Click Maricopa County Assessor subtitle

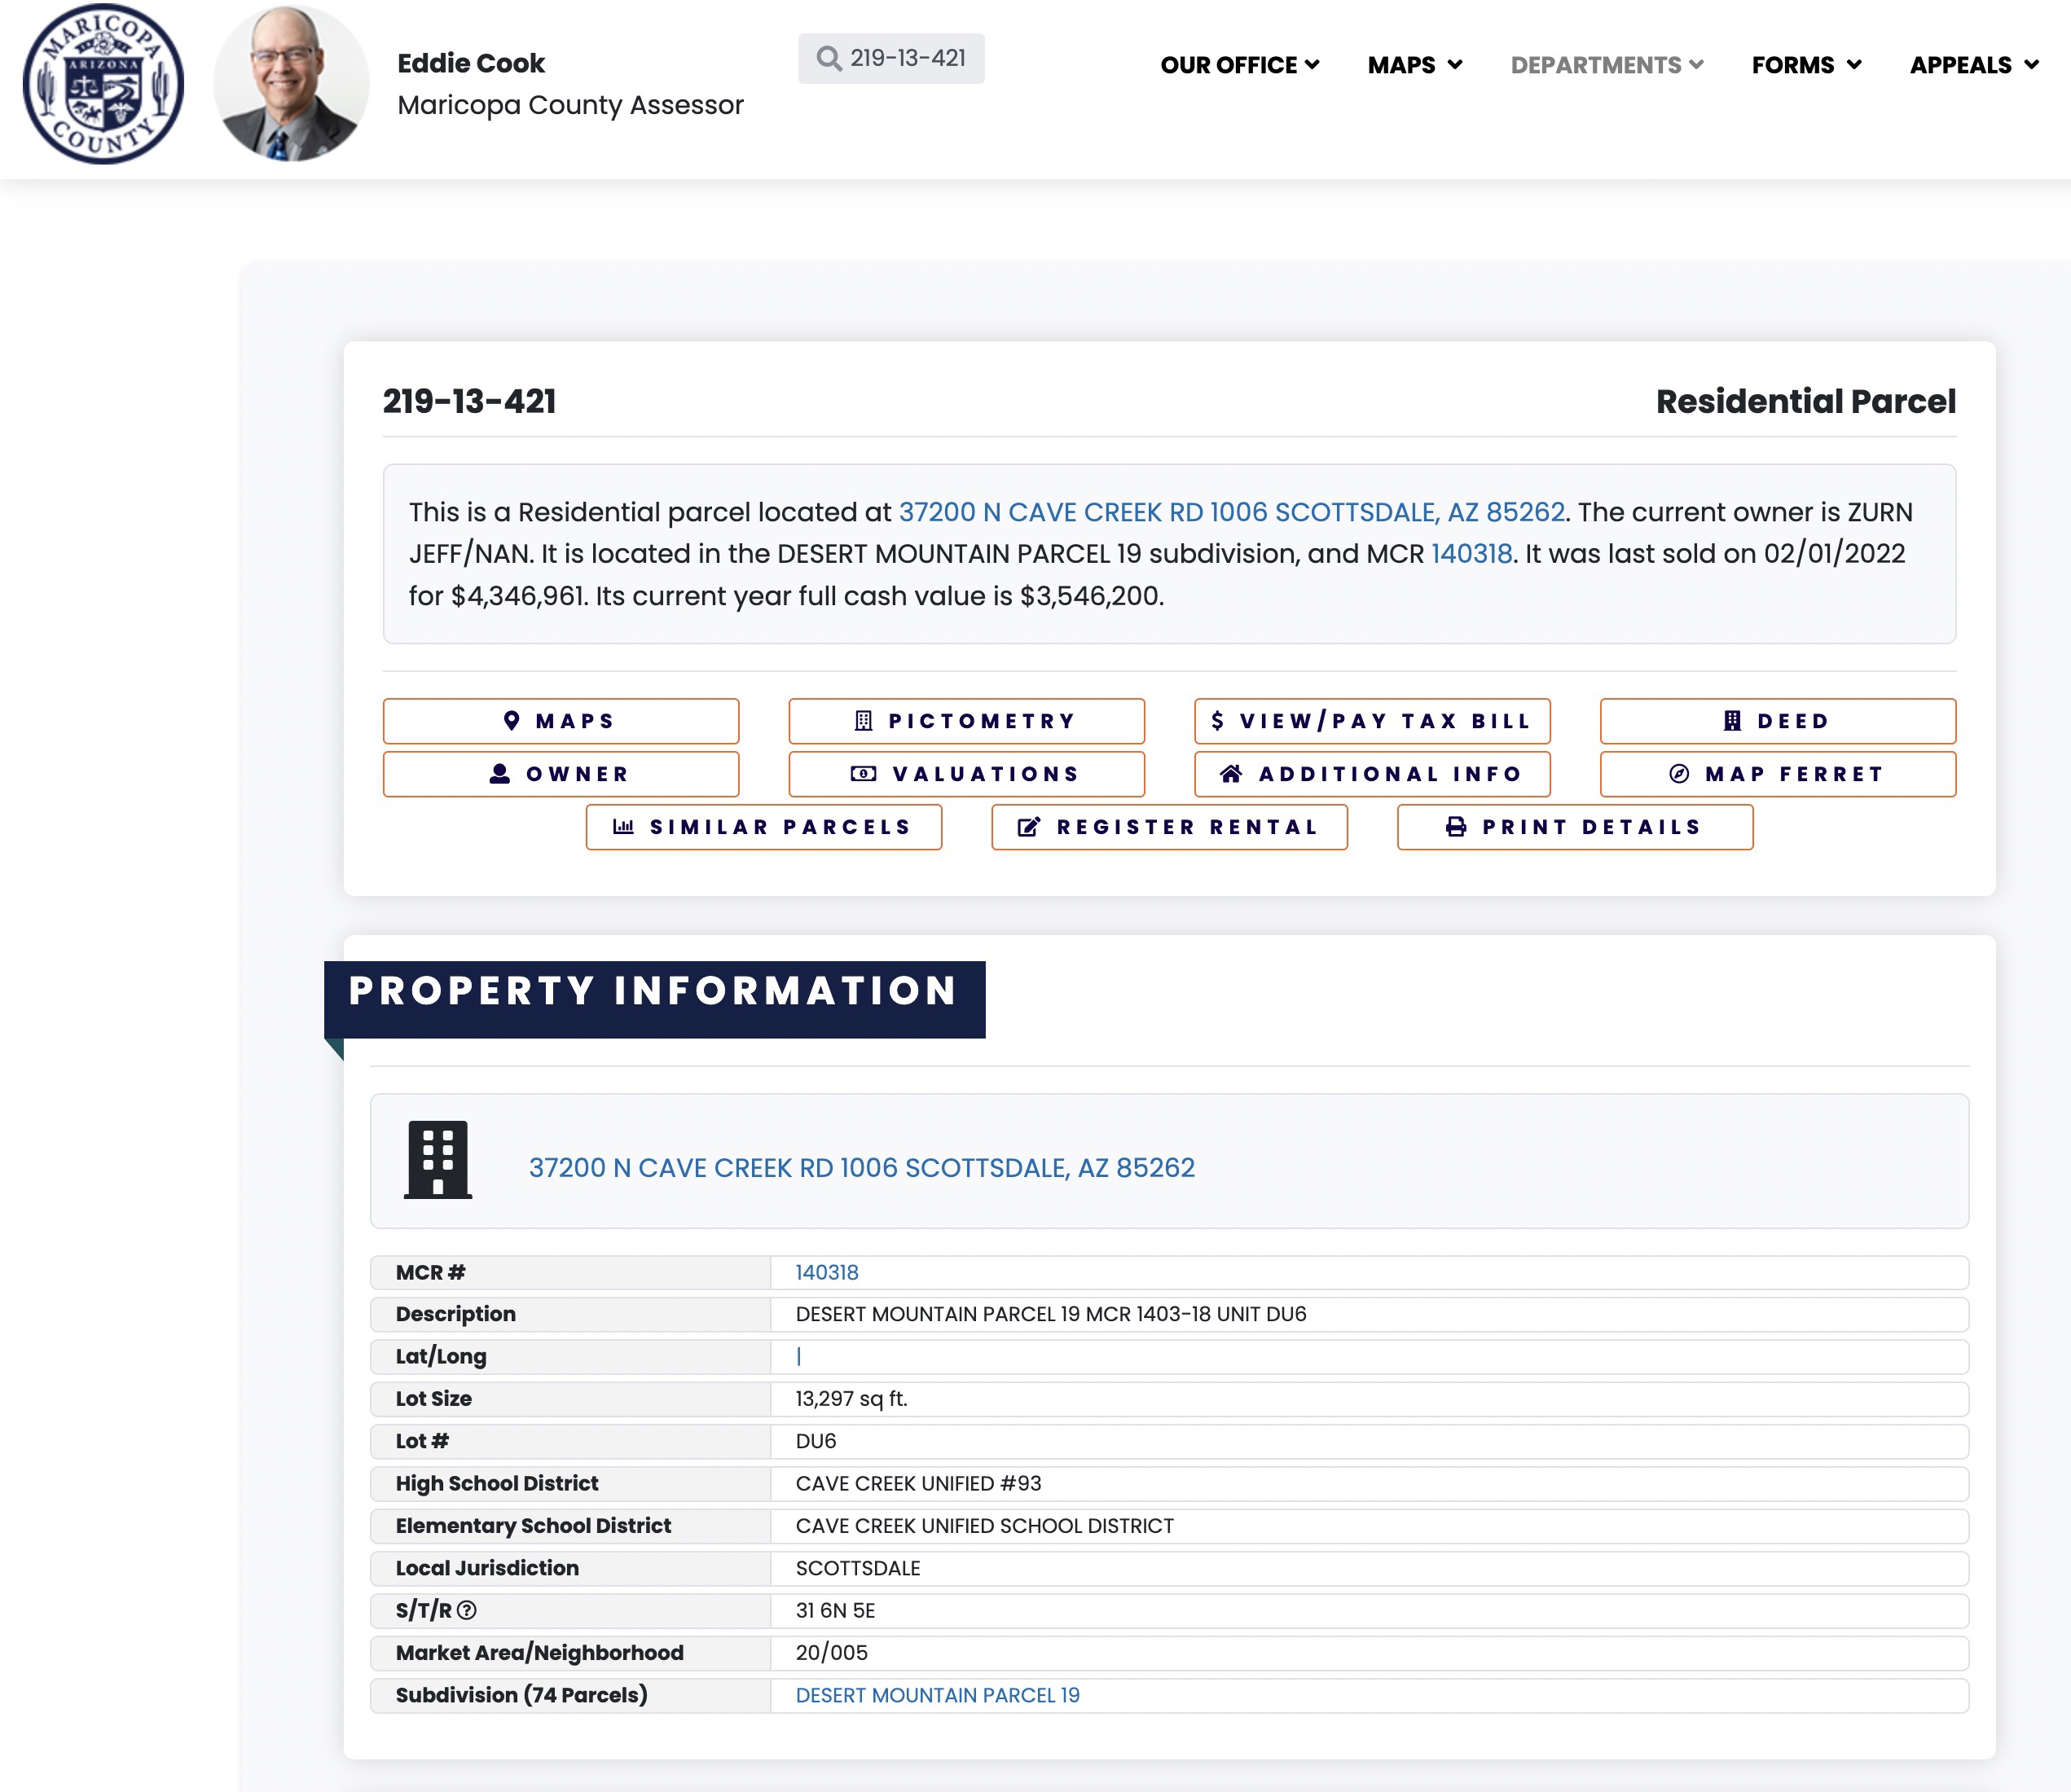(x=570, y=105)
